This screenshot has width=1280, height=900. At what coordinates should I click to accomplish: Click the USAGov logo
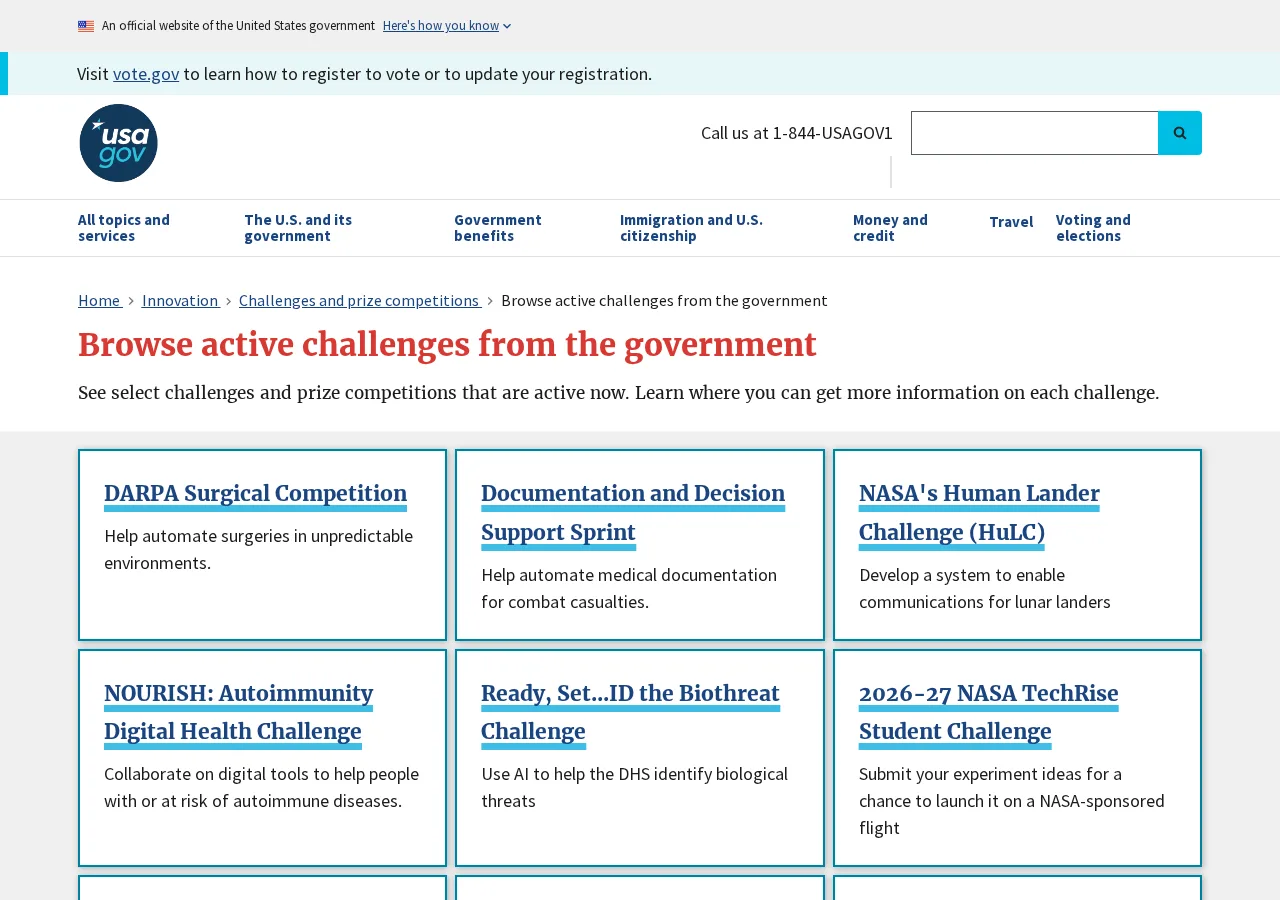click(x=118, y=143)
